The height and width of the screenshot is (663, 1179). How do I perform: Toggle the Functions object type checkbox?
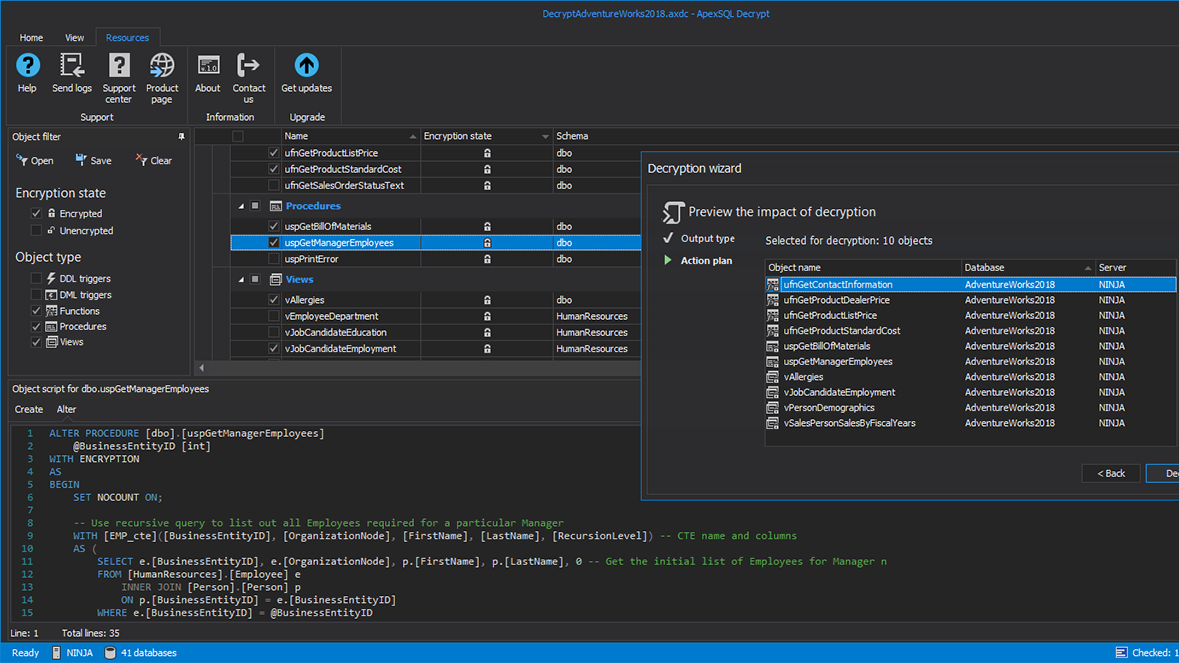[x=36, y=310]
